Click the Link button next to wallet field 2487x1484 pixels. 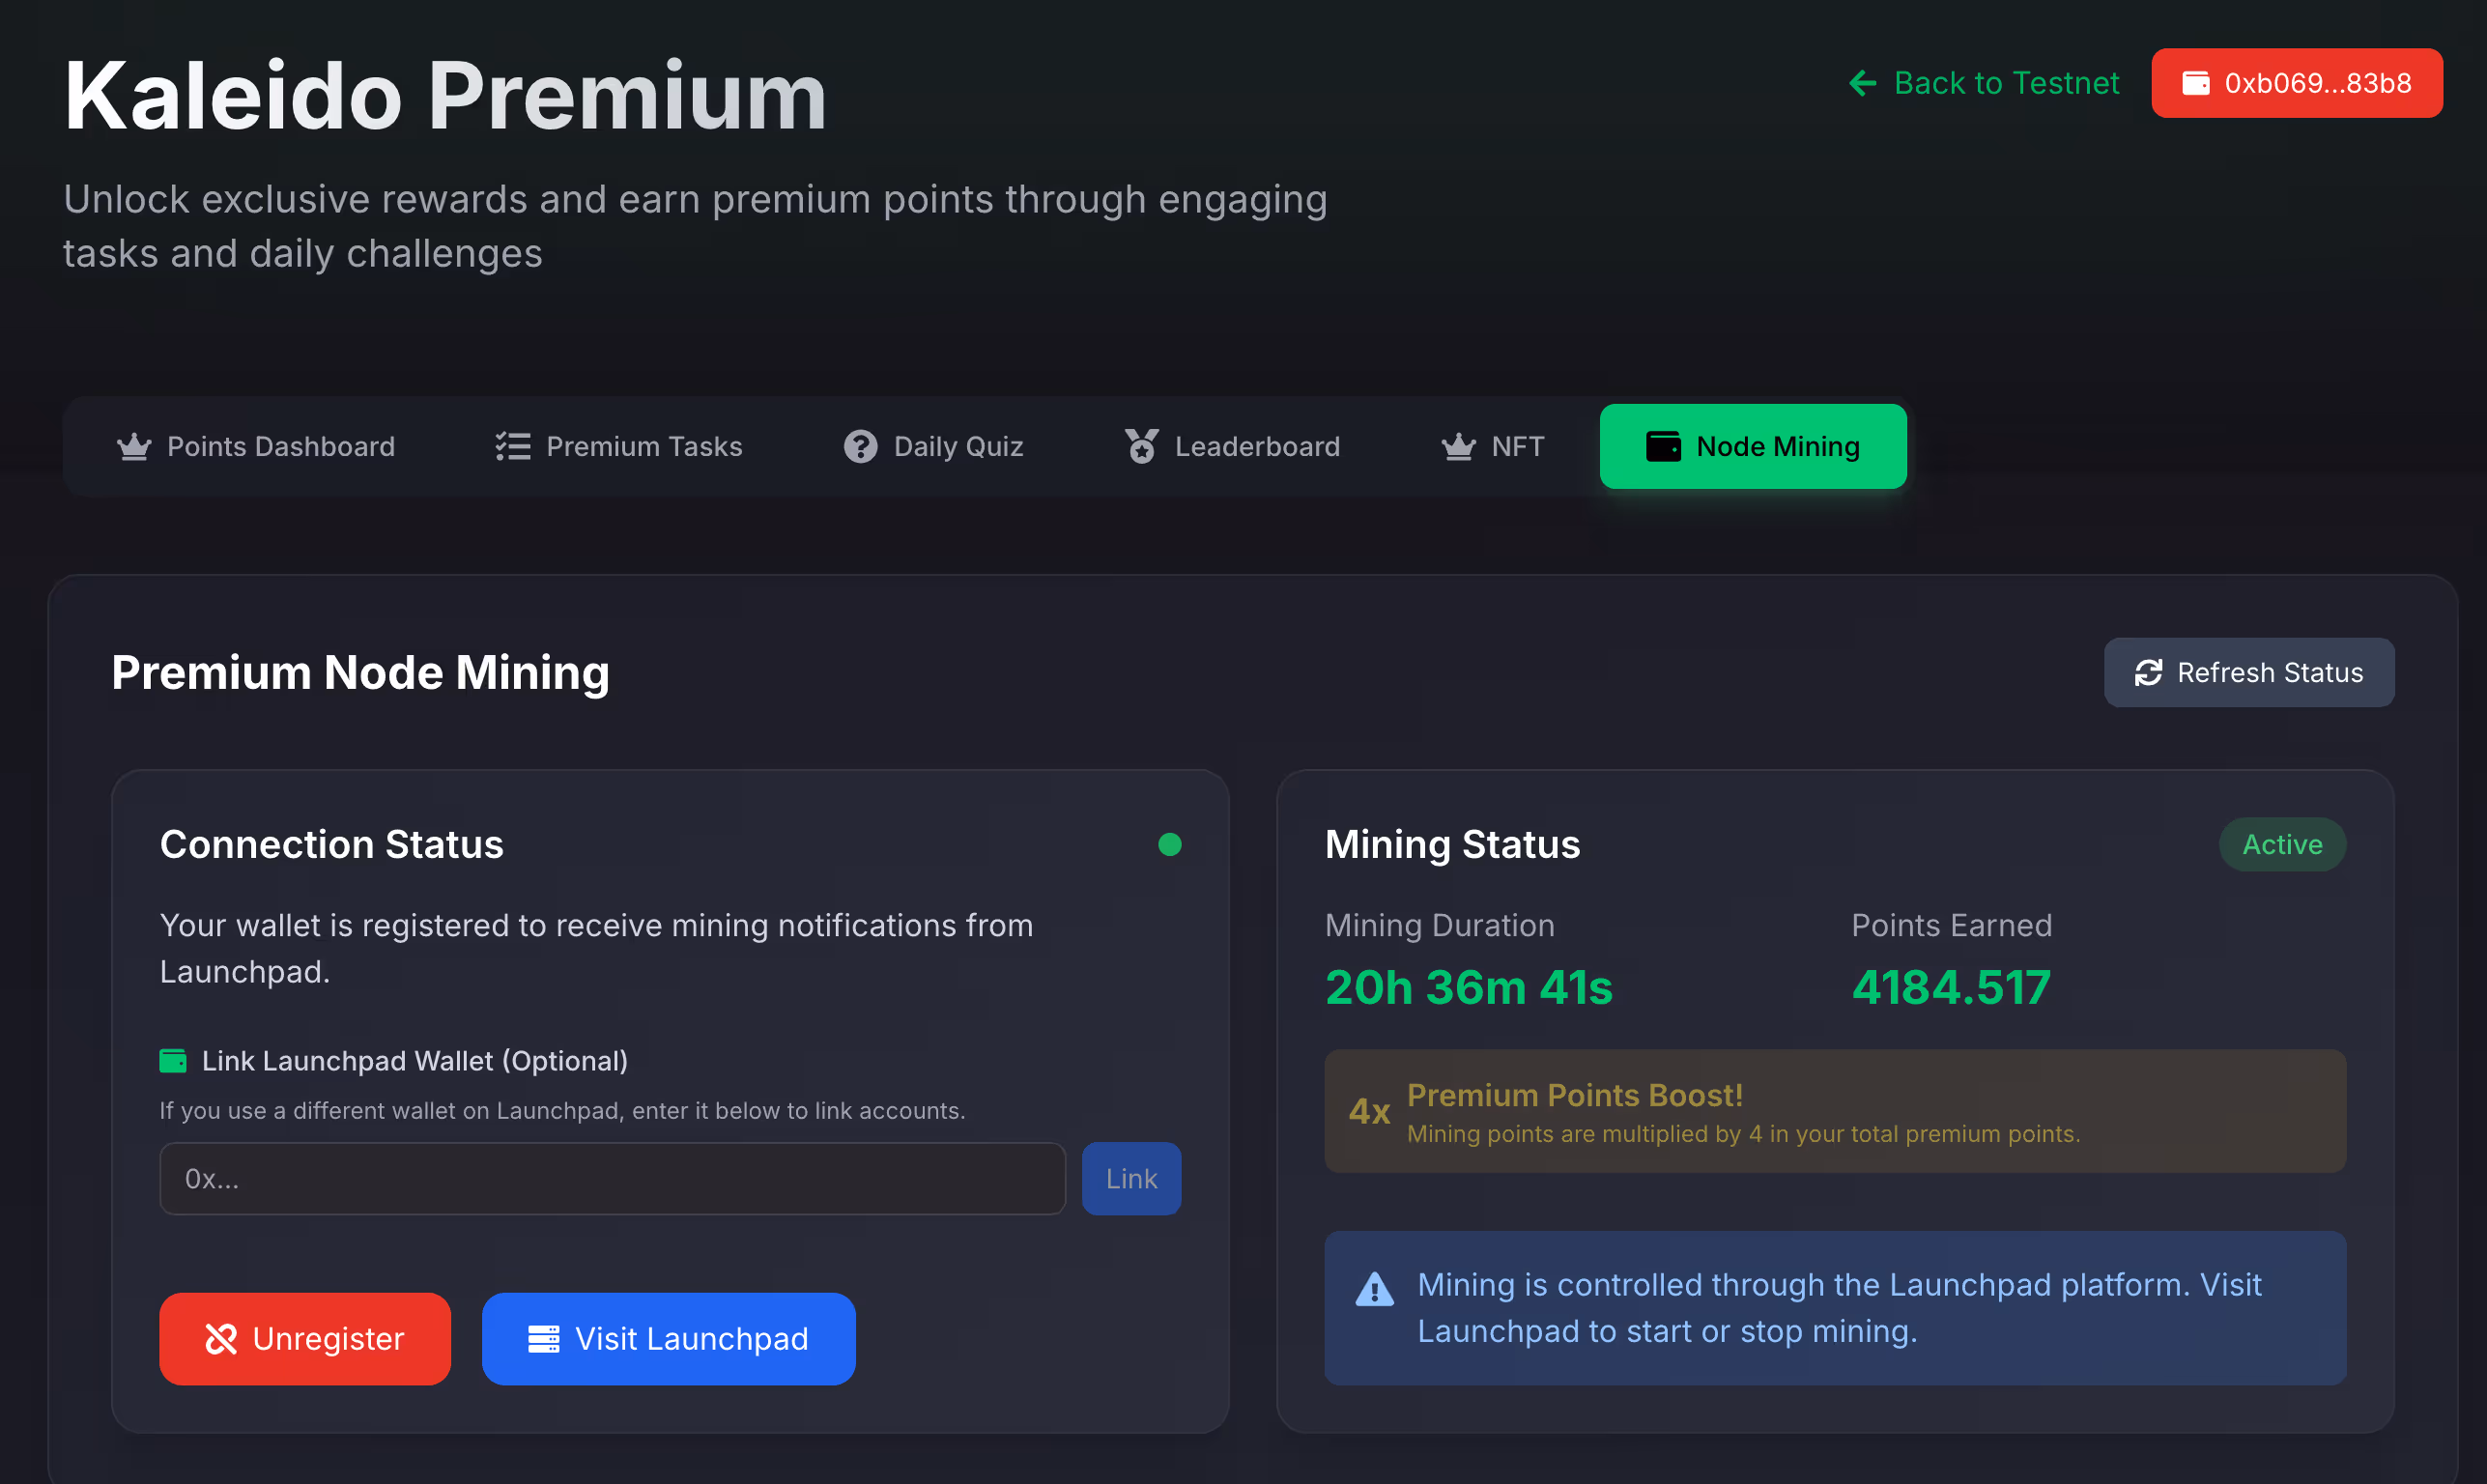coord(1131,1179)
